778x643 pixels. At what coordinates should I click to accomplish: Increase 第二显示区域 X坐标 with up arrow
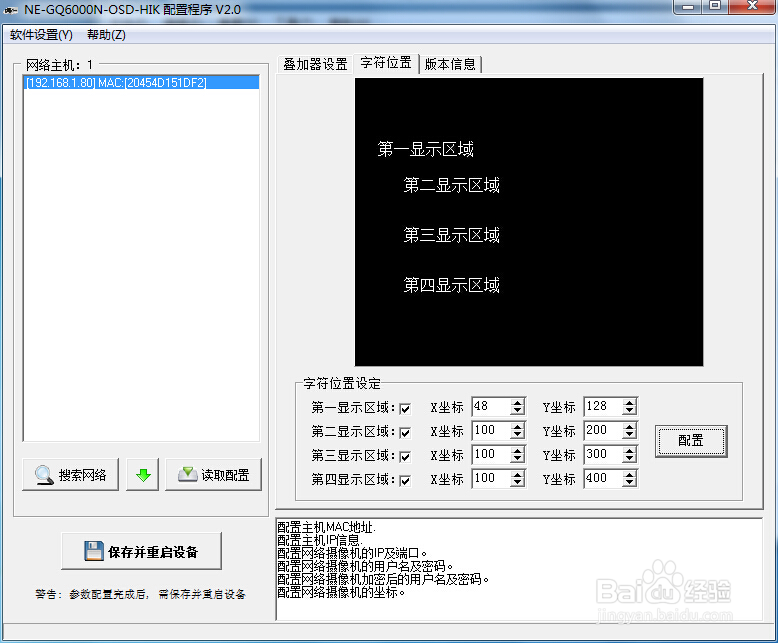tap(518, 427)
